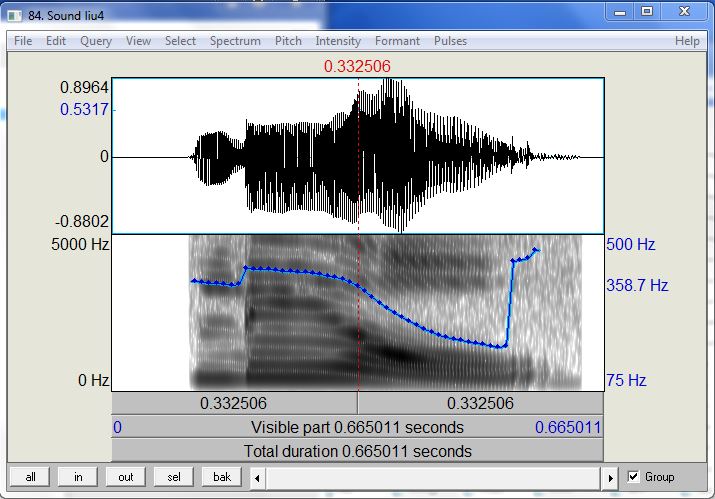The height and width of the screenshot is (499, 715).
Task: Click the 'sel' zoom button
Action: pyautogui.click(x=173, y=477)
